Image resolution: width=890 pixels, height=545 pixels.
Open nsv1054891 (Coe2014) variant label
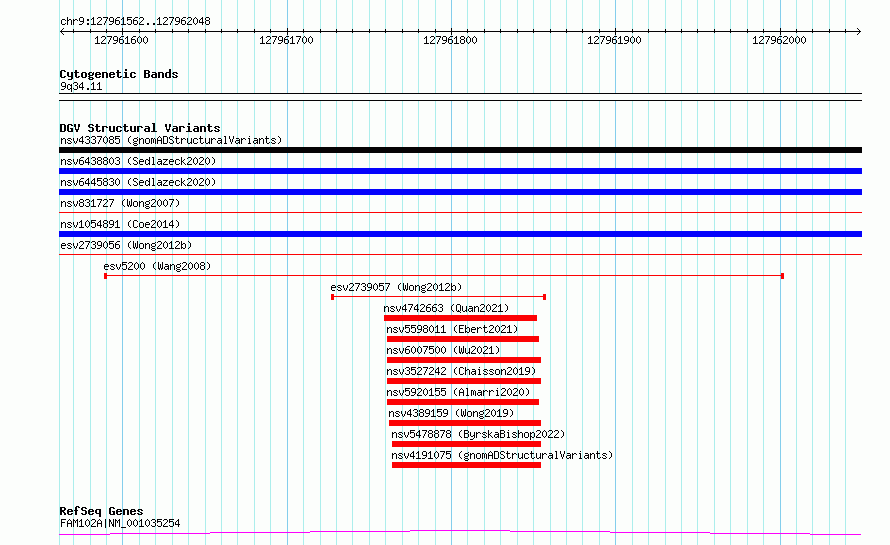120,224
